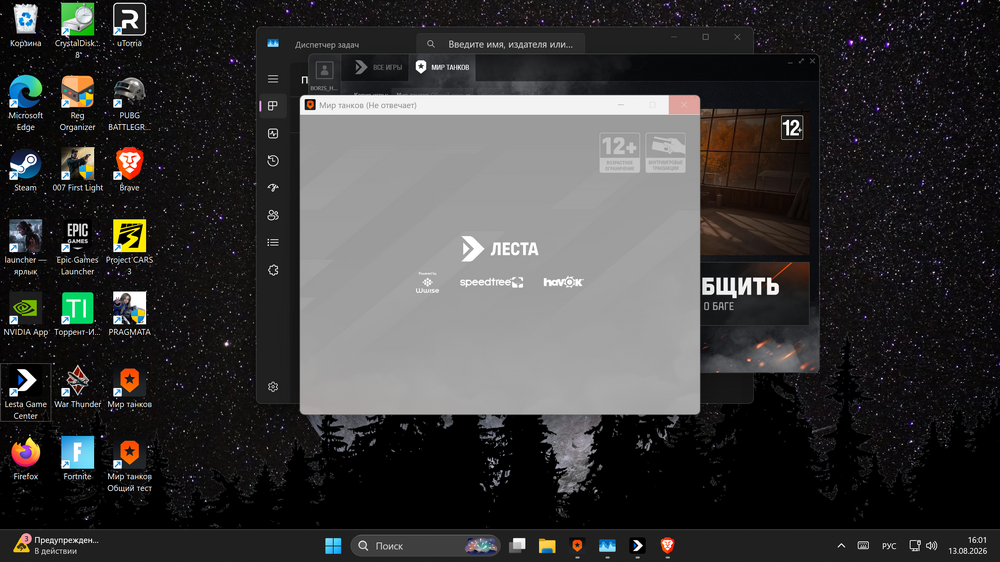Open Task Manager Services icon
Screen dimensions: 1000x562
[x=273, y=270]
